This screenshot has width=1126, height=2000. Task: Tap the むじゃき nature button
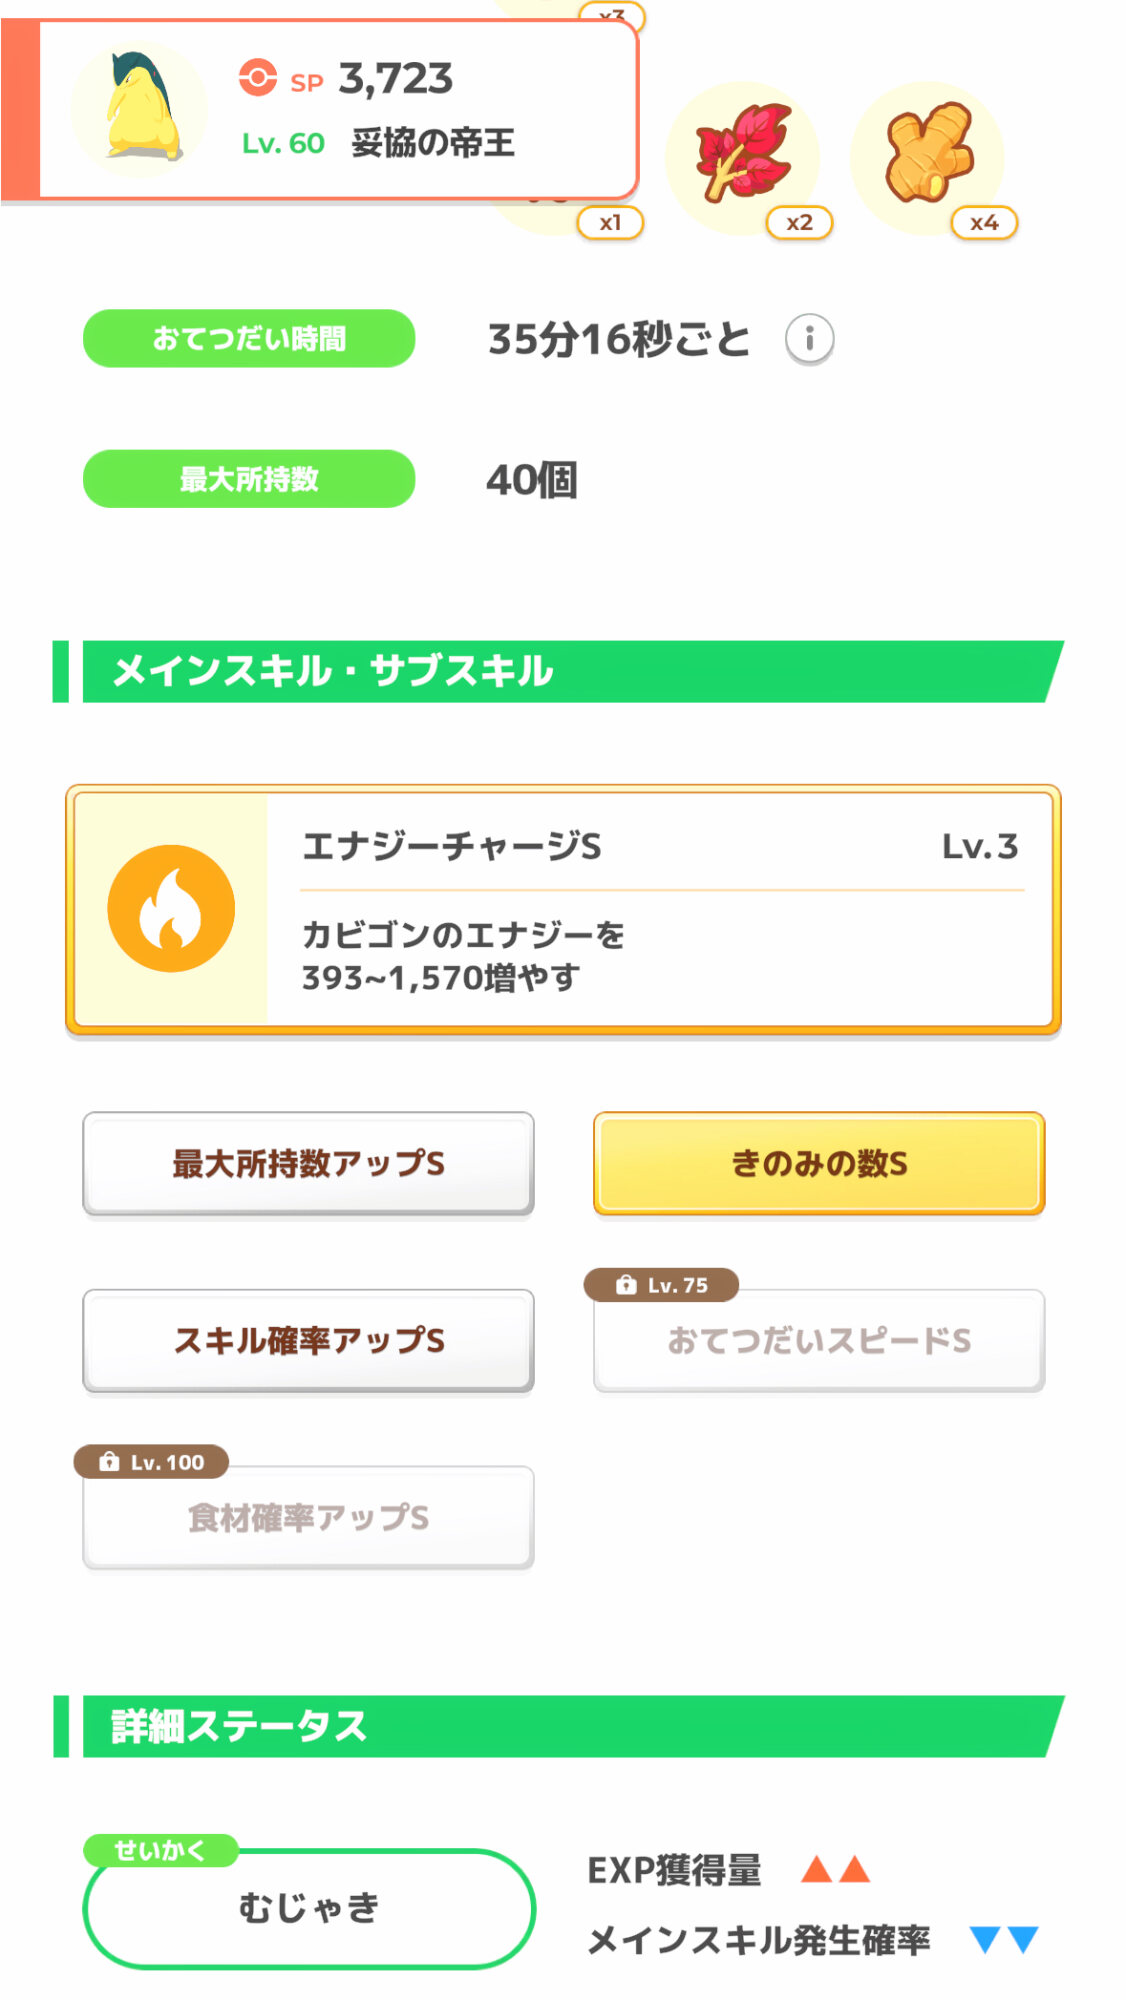[x=309, y=1909]
